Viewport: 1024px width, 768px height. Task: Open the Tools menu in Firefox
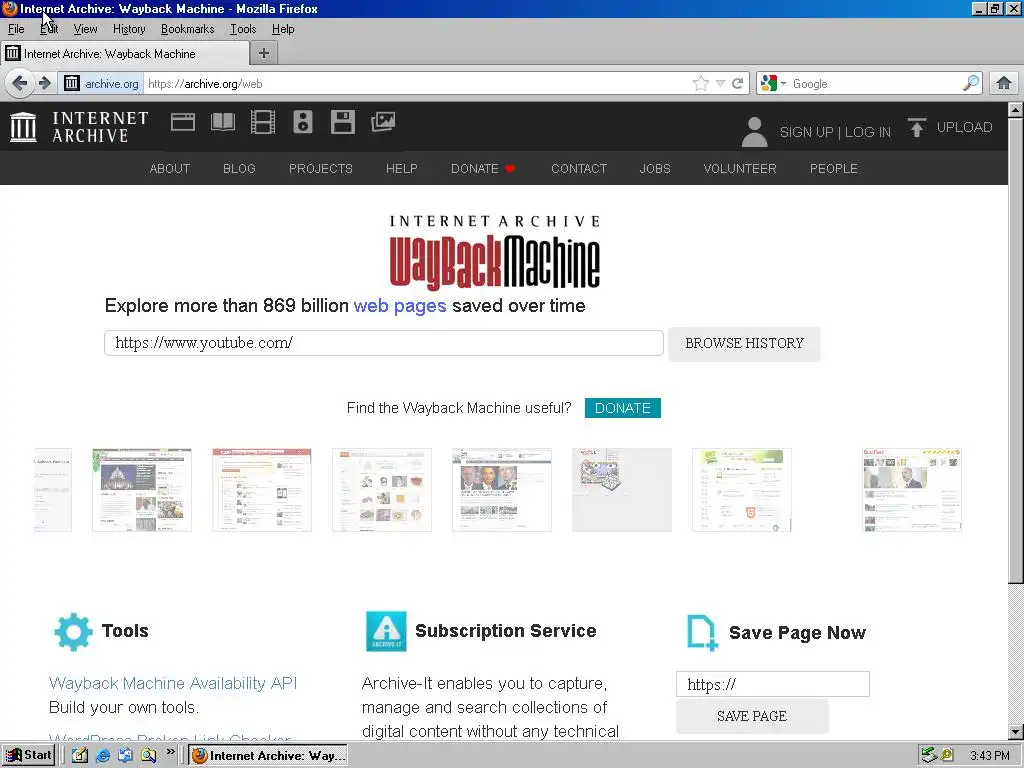(243, 29)
